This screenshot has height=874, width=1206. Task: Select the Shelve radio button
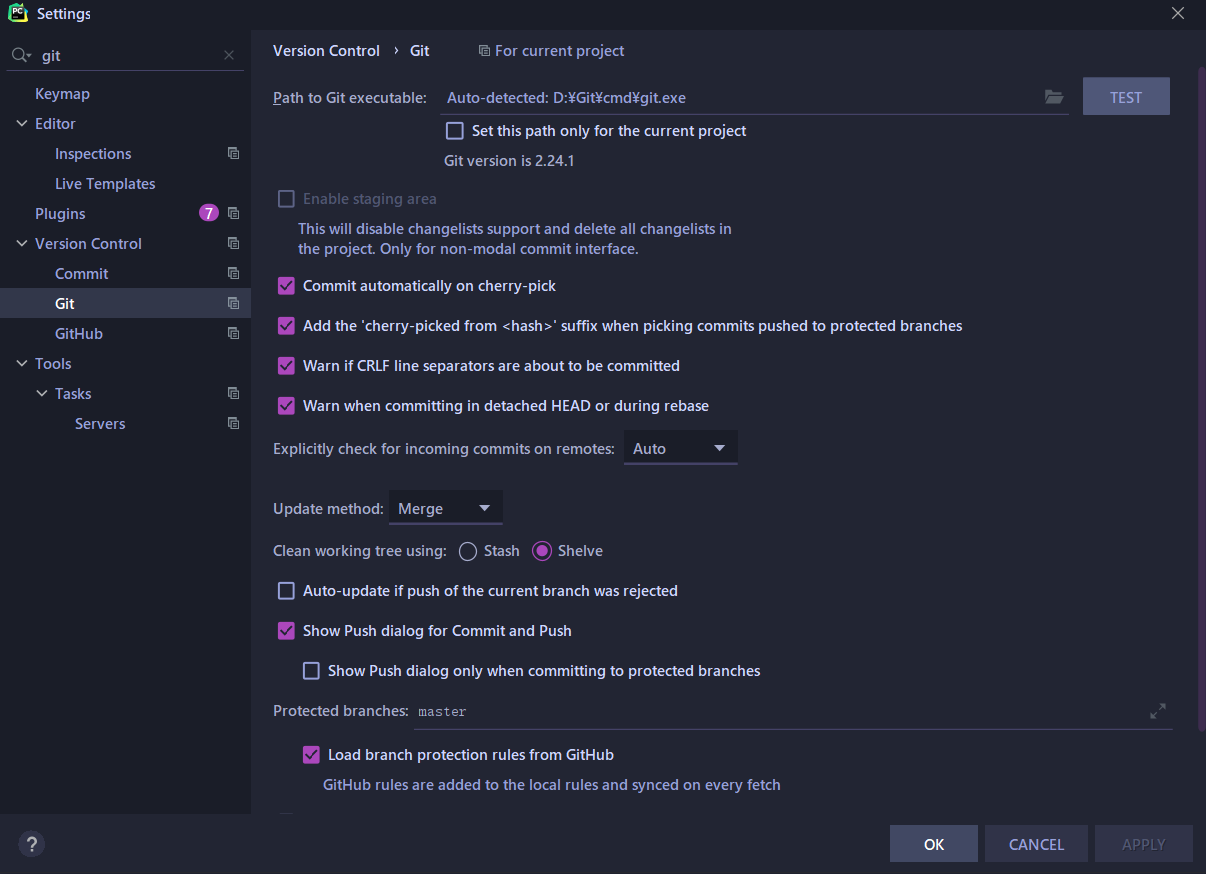click(542, 551)
